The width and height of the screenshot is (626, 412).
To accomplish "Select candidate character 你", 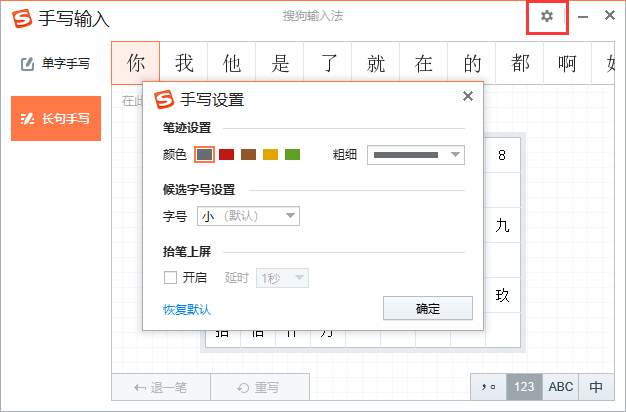I will [136, 64].
